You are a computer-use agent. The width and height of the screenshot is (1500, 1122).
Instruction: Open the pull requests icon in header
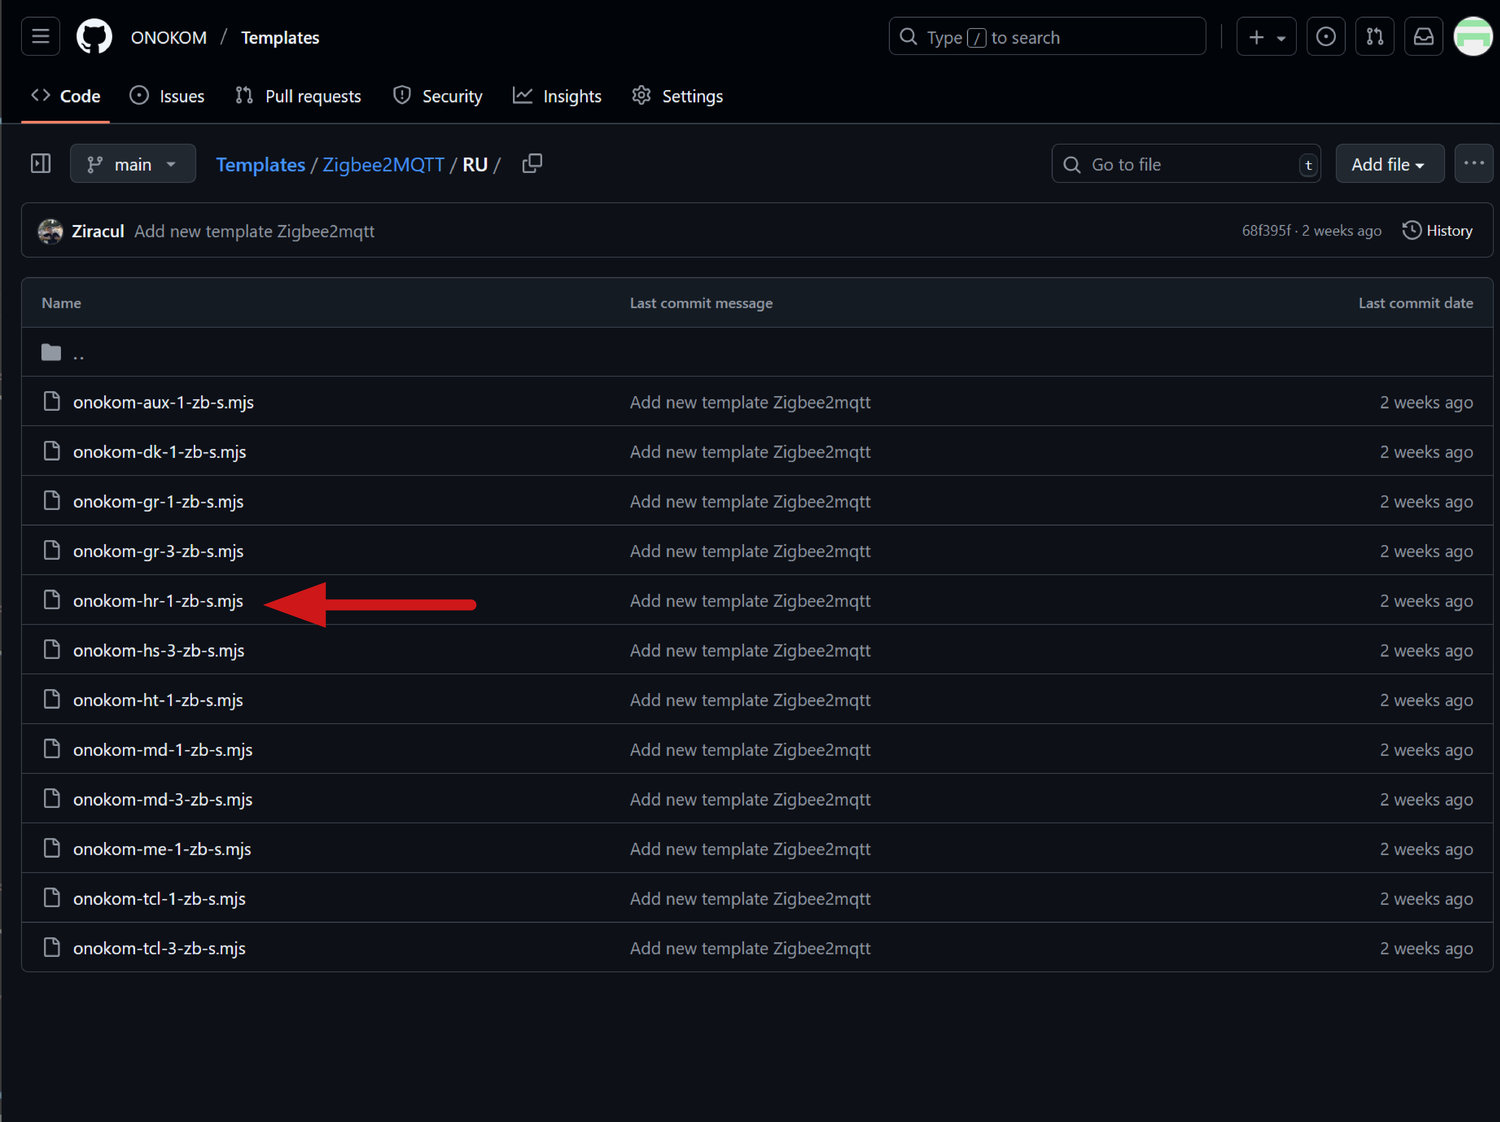[x=1375, y=37]
